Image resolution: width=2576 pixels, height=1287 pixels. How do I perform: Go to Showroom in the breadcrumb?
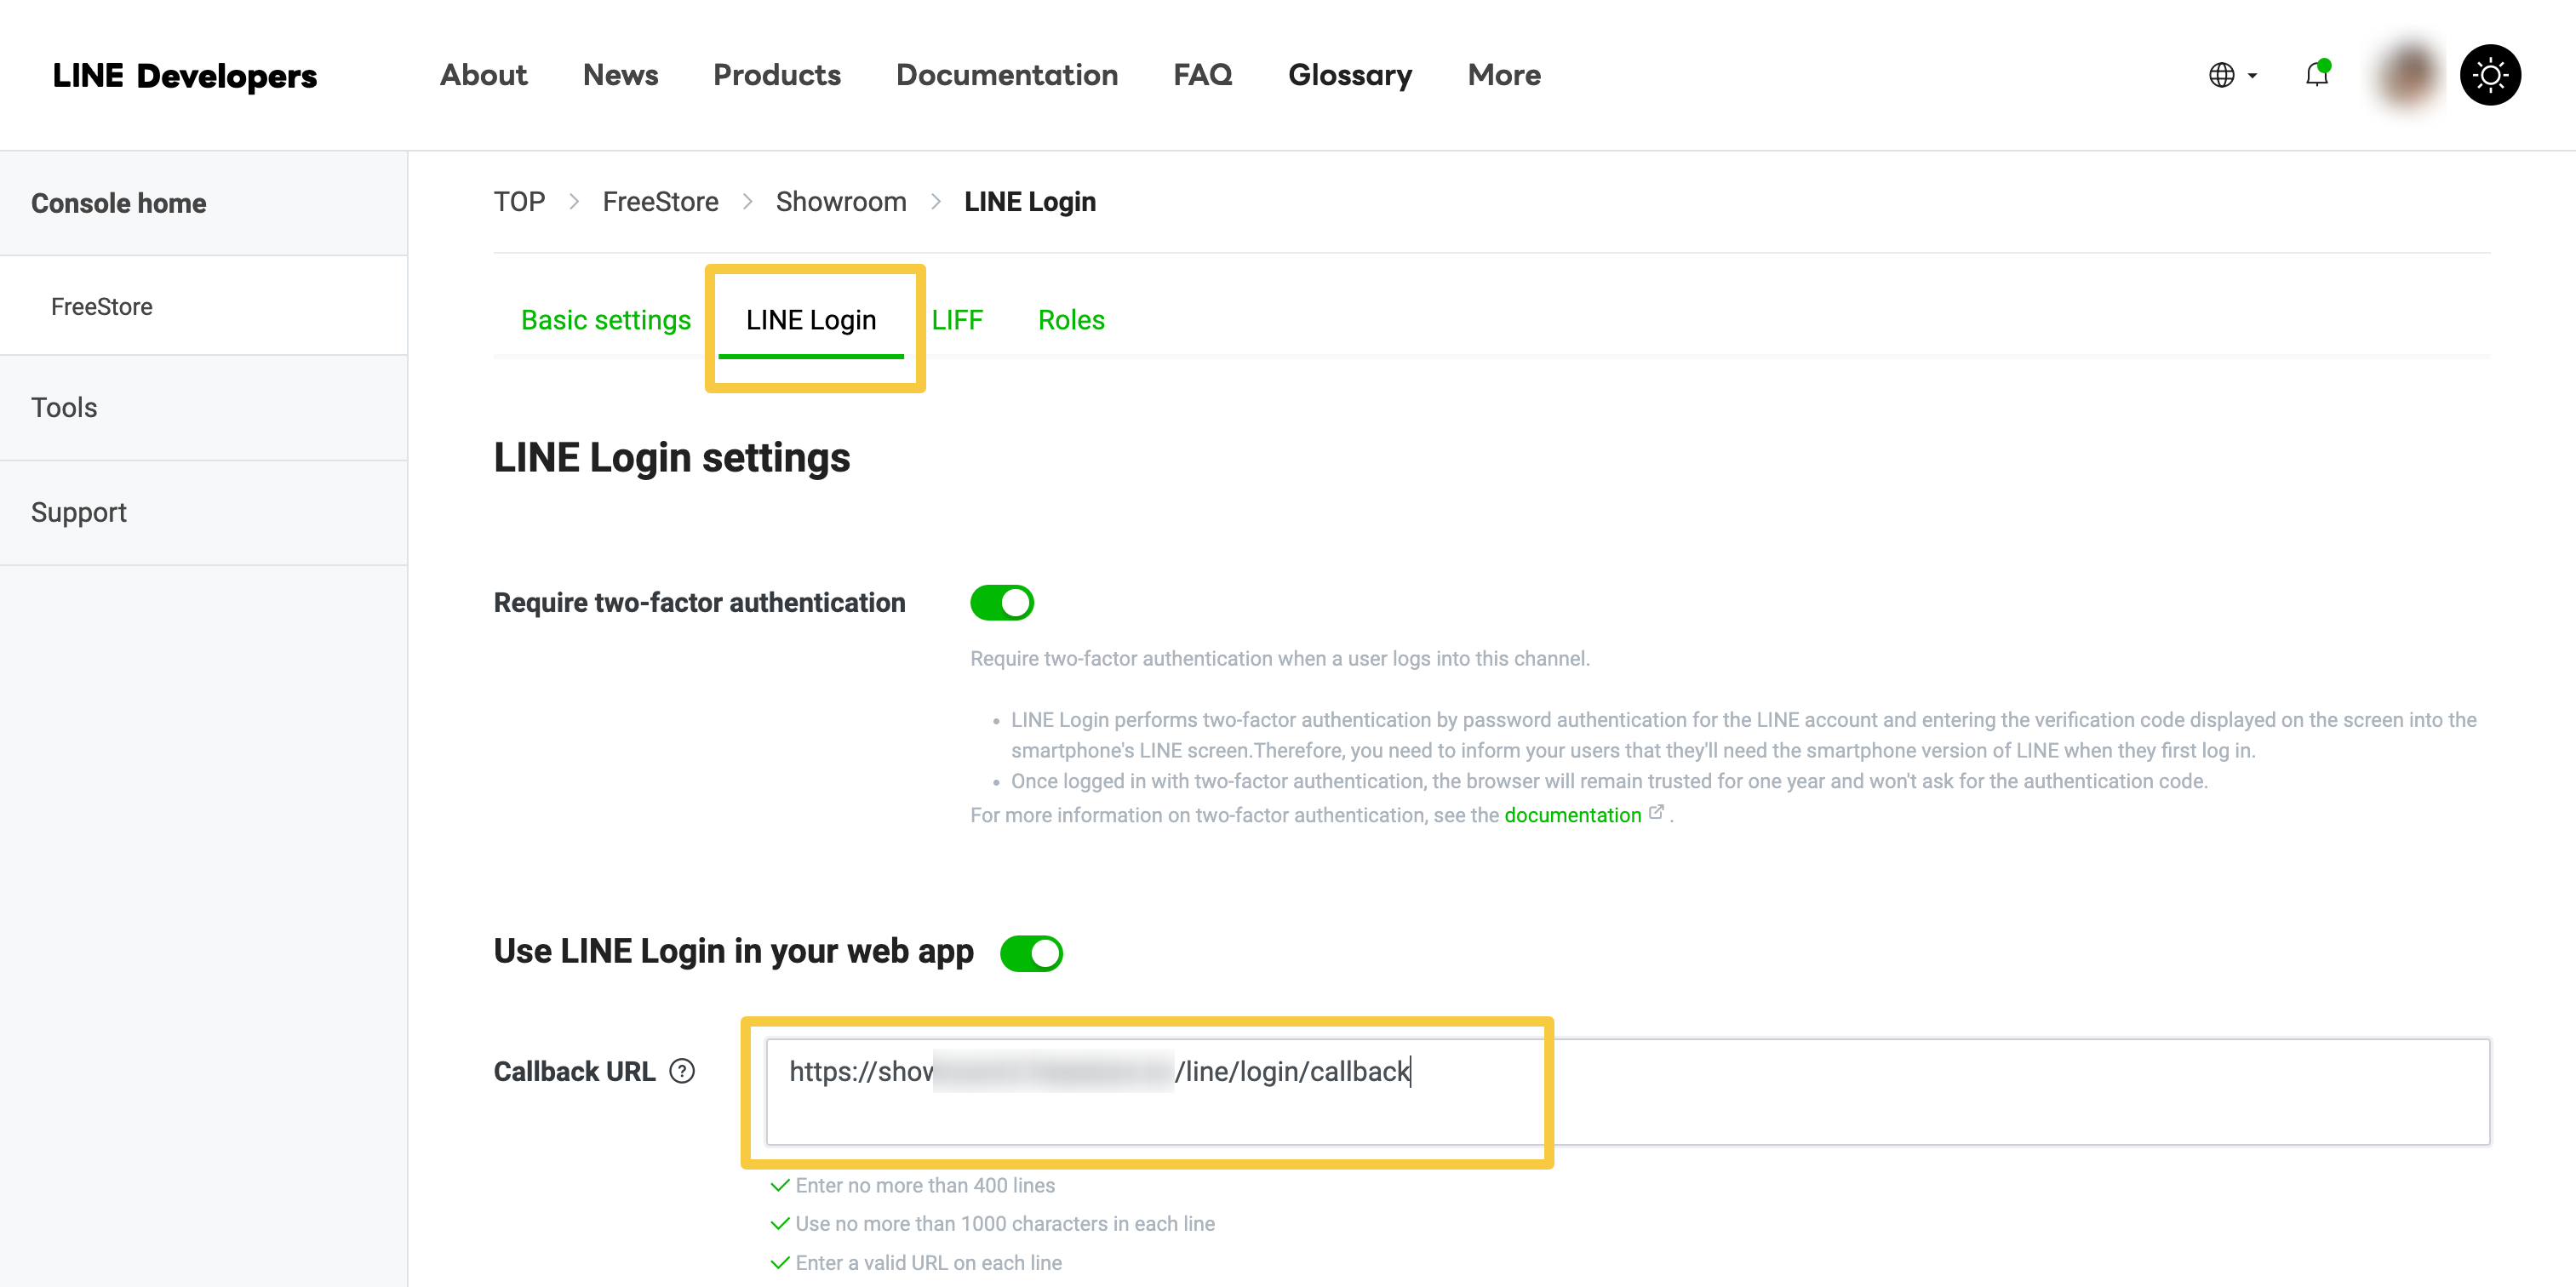[x=840, y=202]
